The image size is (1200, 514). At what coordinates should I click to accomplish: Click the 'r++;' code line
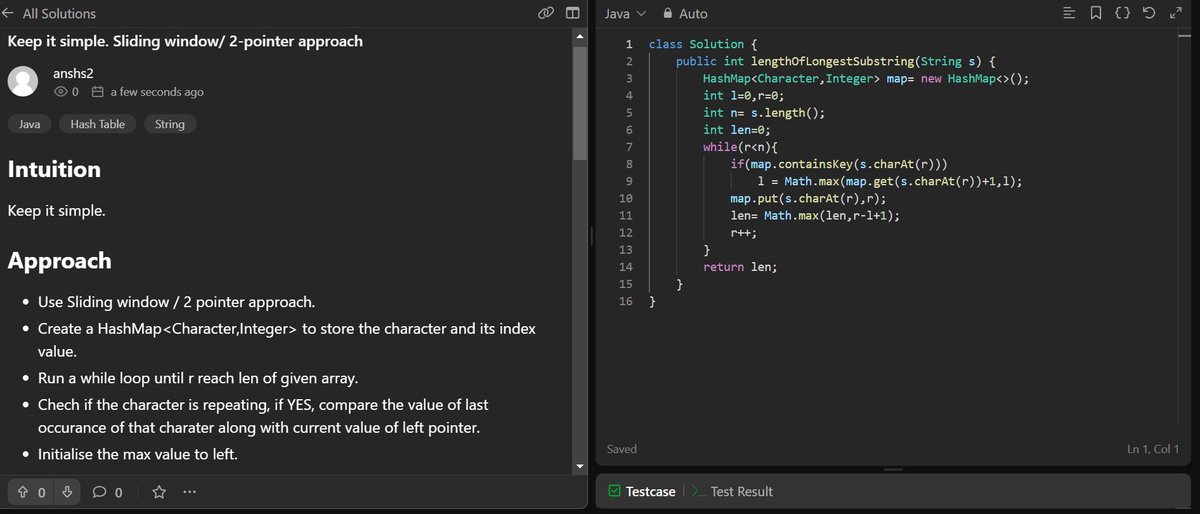coord(743,232)
